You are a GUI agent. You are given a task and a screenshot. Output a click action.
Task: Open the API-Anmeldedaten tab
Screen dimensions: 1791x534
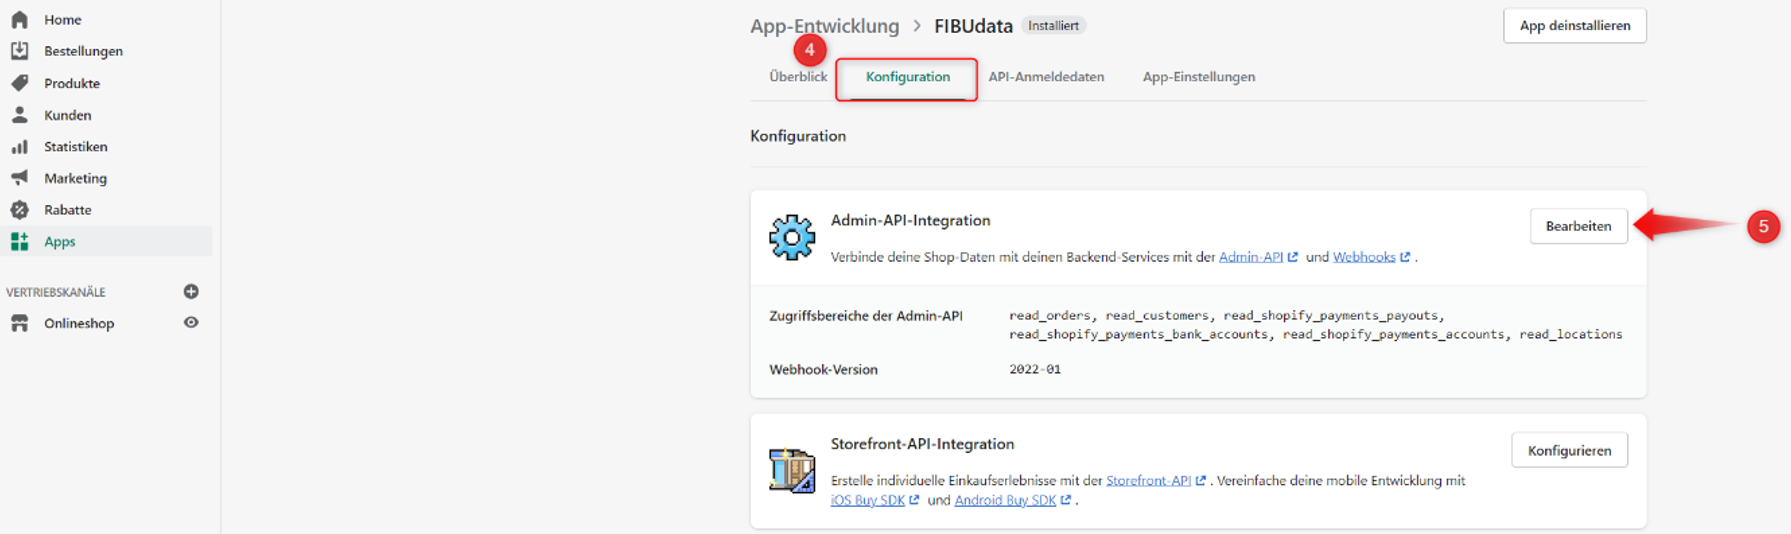1045,77
